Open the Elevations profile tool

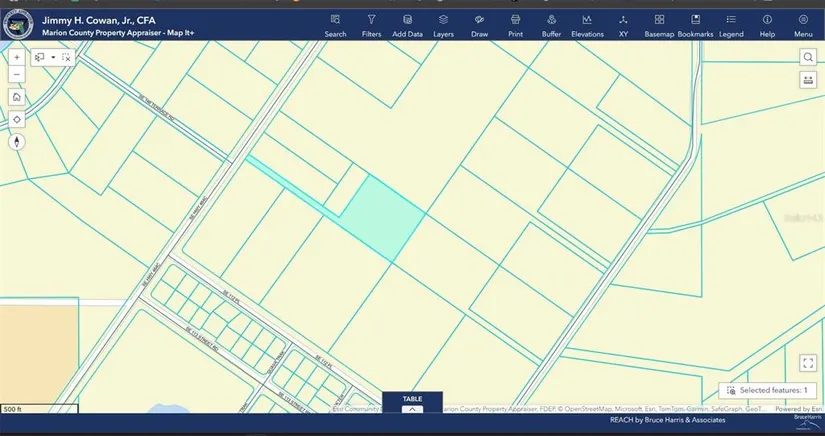[587, 25]
